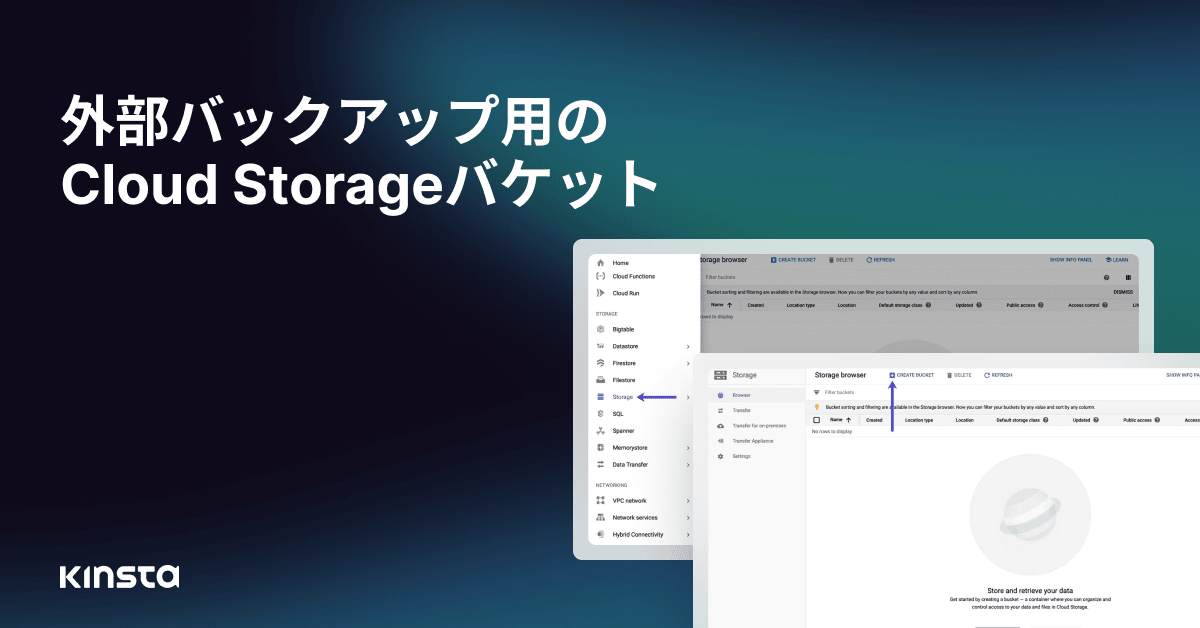Select the Home icon in the navigation menu

pos(600,263)
